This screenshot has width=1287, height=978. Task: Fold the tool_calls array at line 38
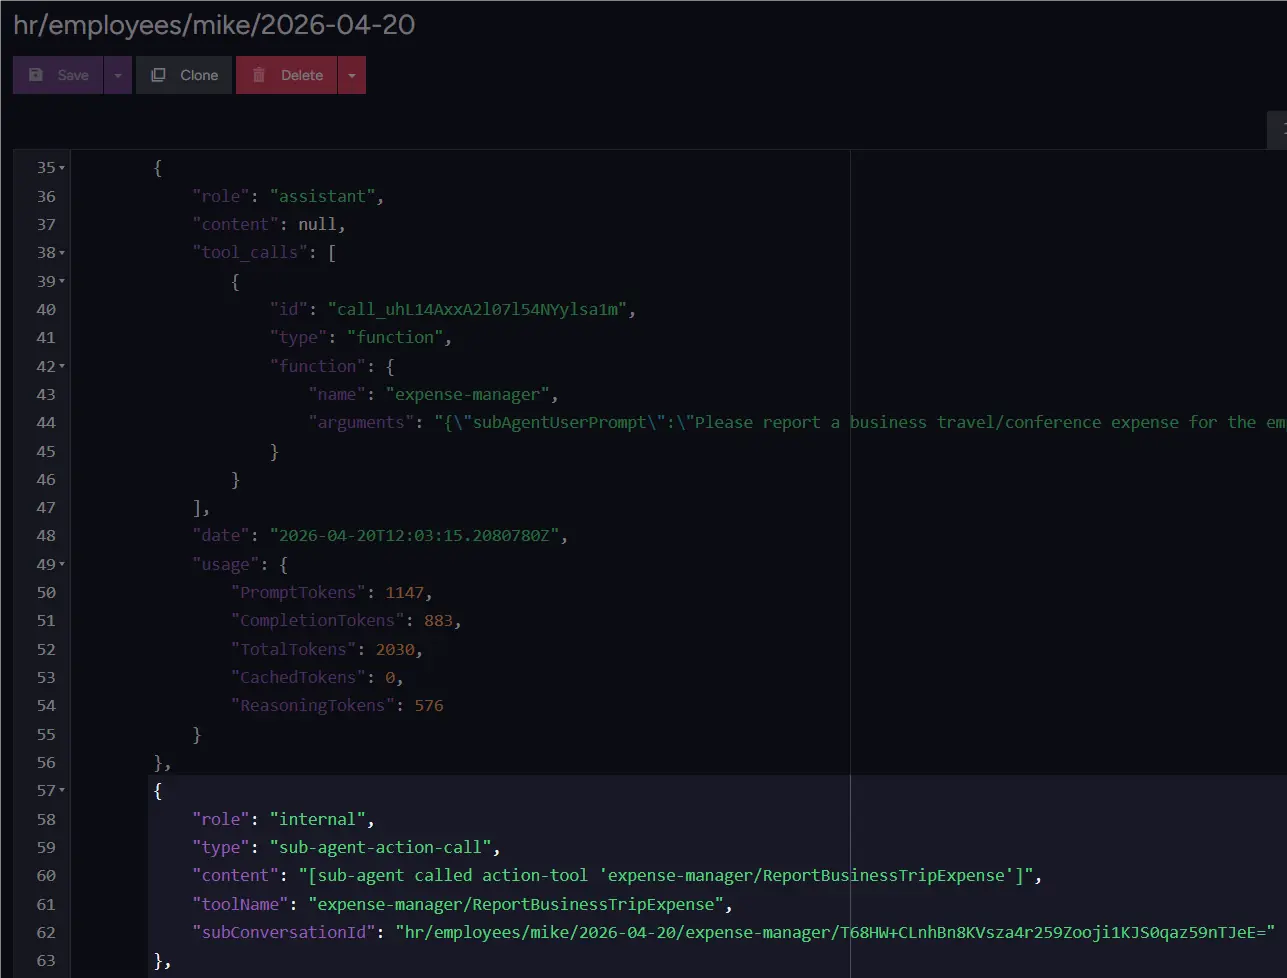(63, 253)
